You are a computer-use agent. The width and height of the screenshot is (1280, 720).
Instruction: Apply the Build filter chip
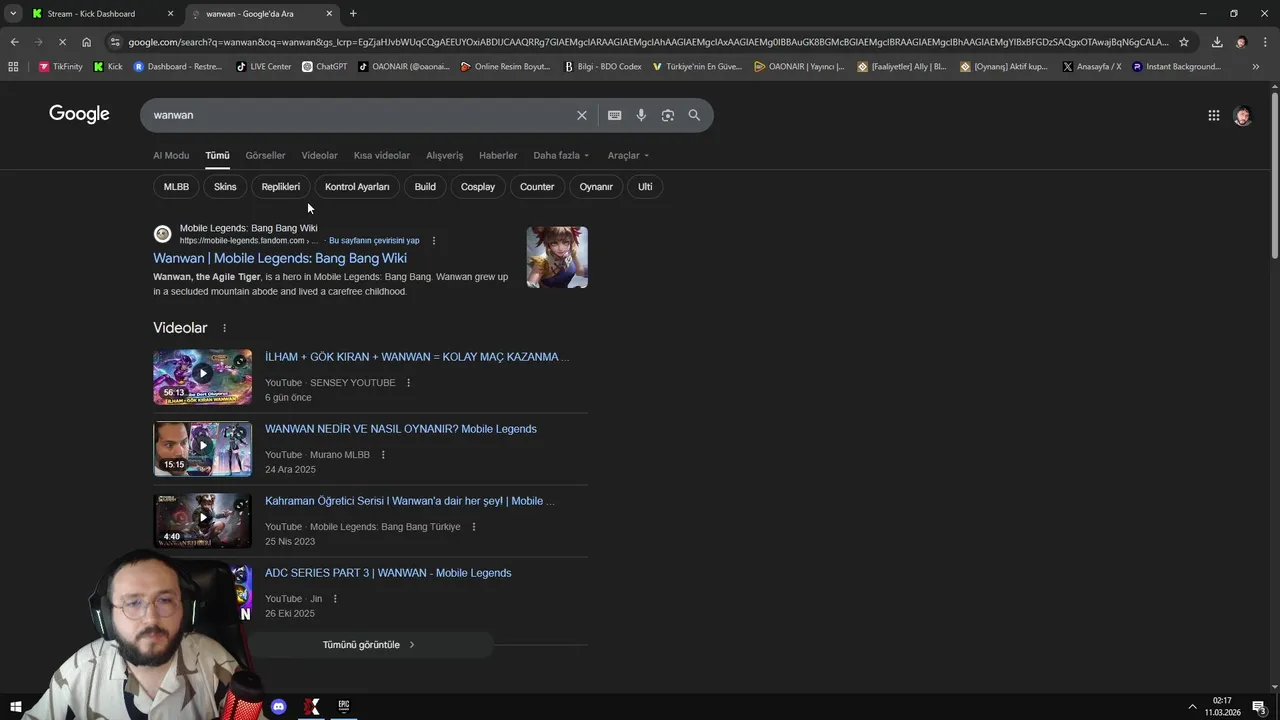click(425, 187)
